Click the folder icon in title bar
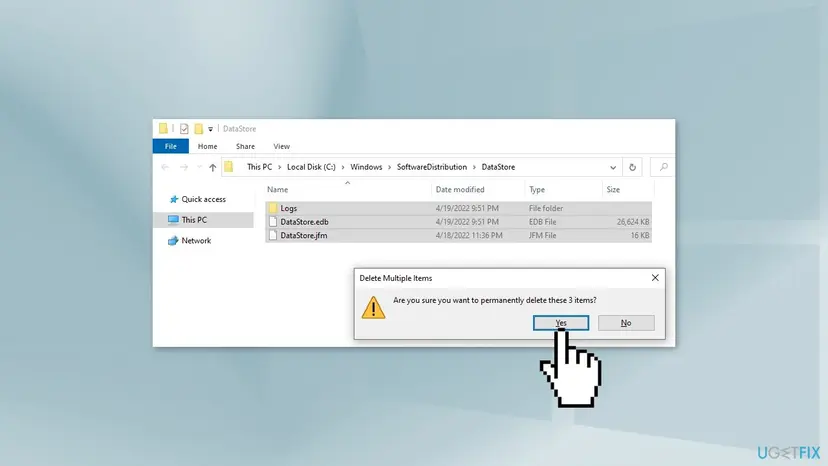The width and height of the screenshot is (828, 466). [x=163, y=128]
